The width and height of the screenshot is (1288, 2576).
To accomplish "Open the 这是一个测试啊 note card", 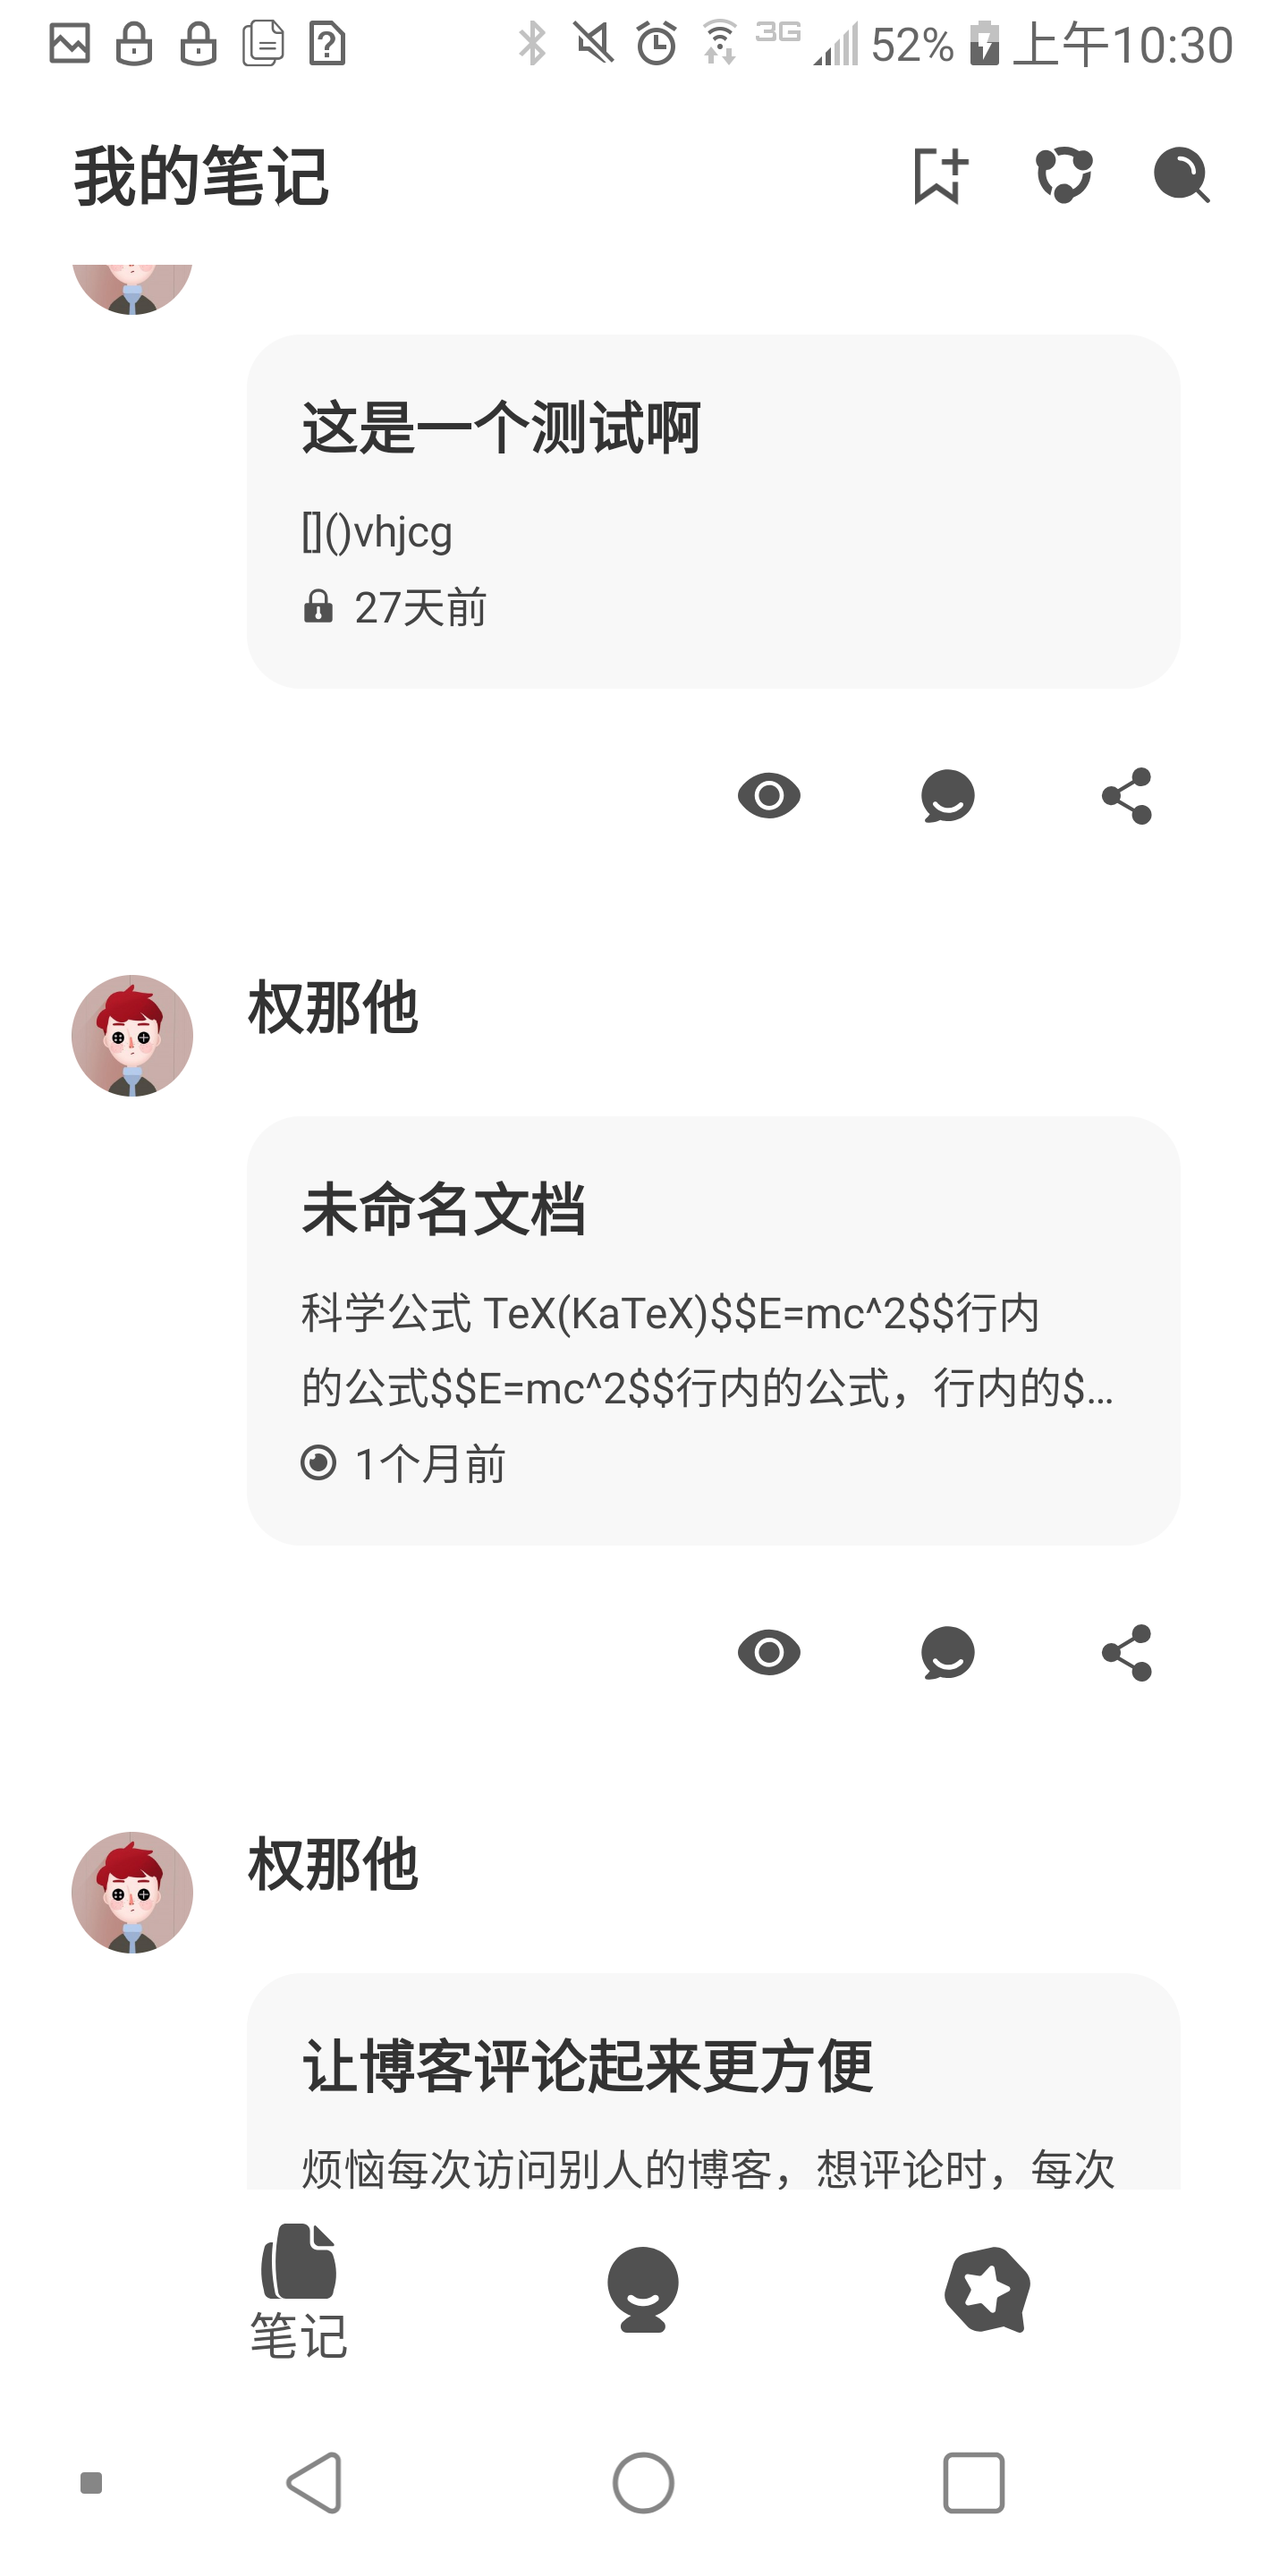I will (714, 511).
